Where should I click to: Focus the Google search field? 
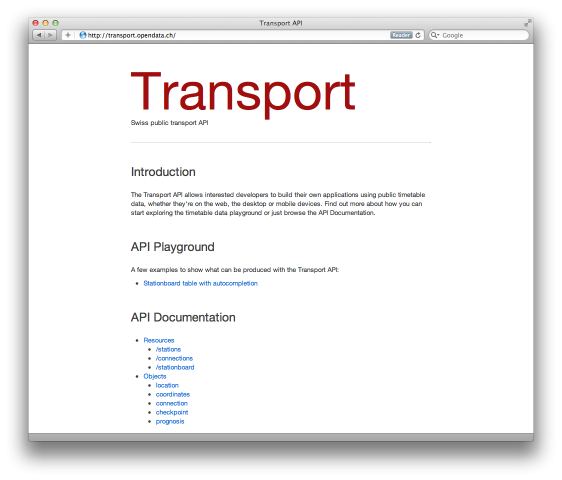coord(479,35)
